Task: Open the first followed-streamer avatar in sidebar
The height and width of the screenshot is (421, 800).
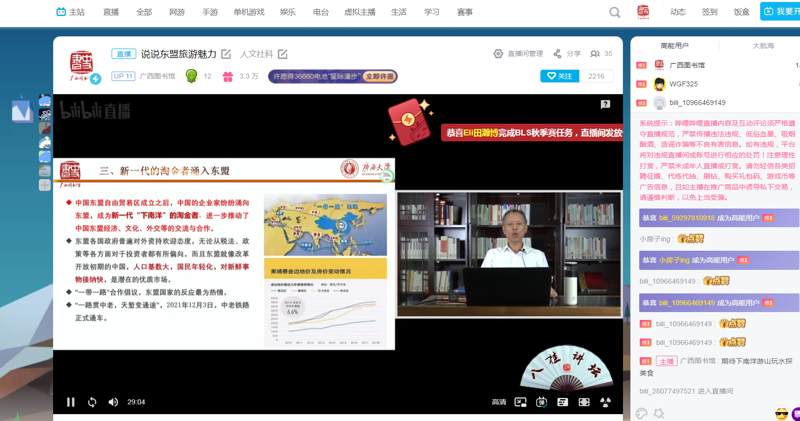Action: point(45,100)
